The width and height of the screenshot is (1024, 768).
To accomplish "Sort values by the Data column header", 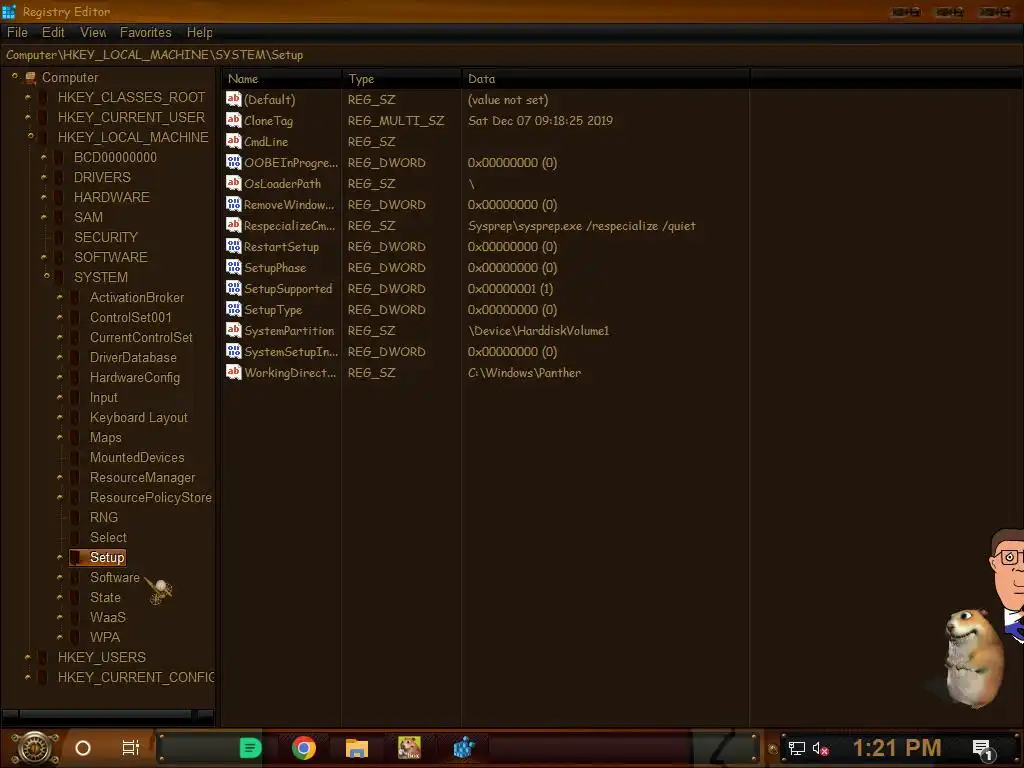I will tap(605, 78).
